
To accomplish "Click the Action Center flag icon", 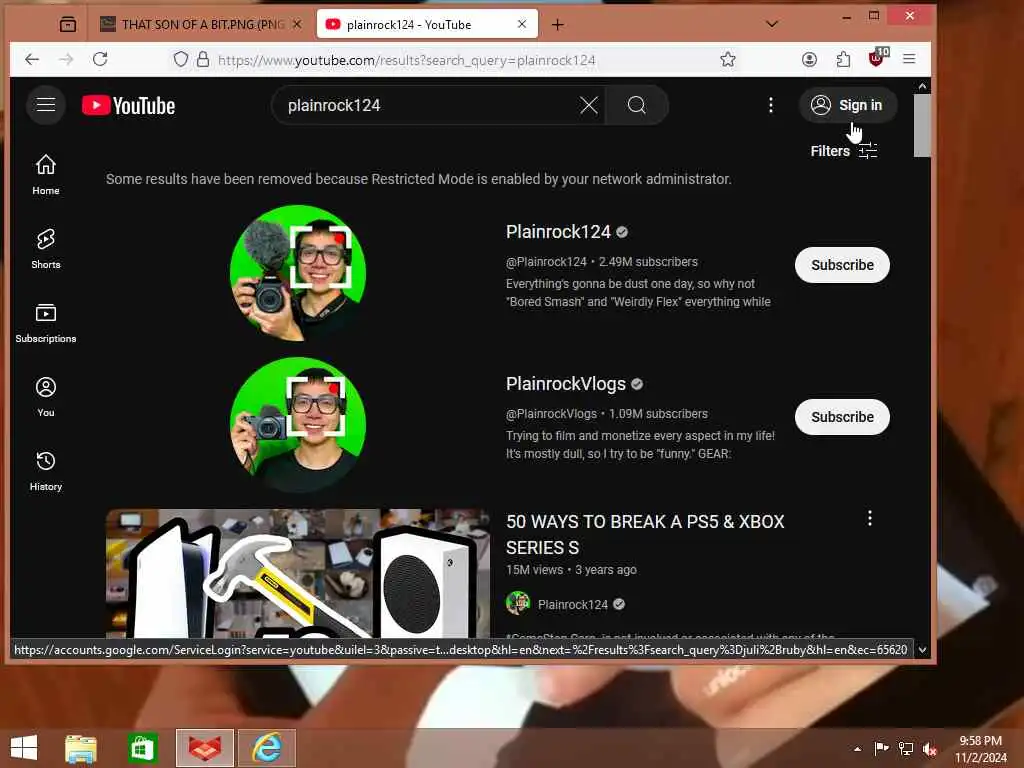I will pos(882,748).
